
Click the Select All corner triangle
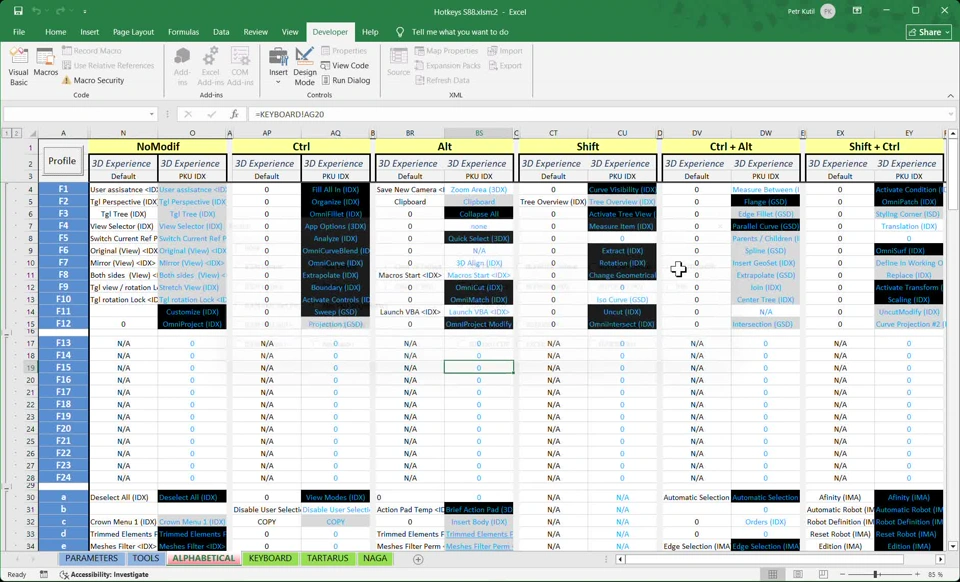[32, 133]
